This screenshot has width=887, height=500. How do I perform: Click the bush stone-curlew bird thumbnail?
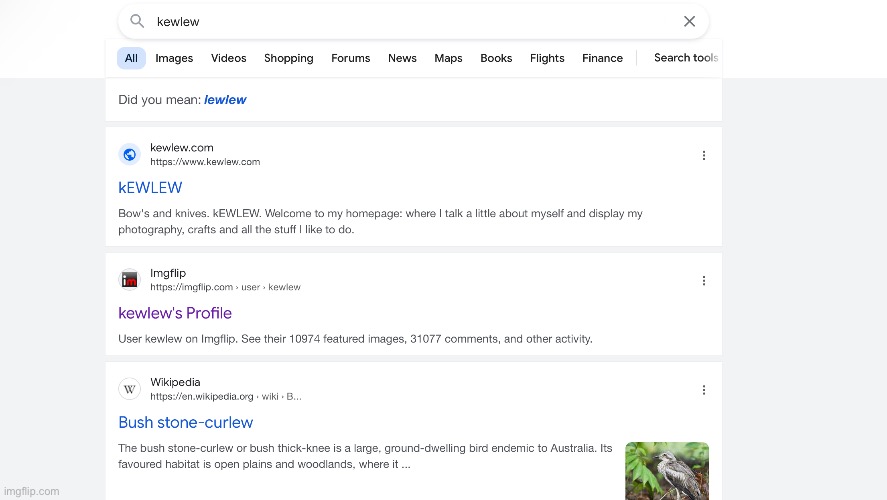[x=667, y=471]
